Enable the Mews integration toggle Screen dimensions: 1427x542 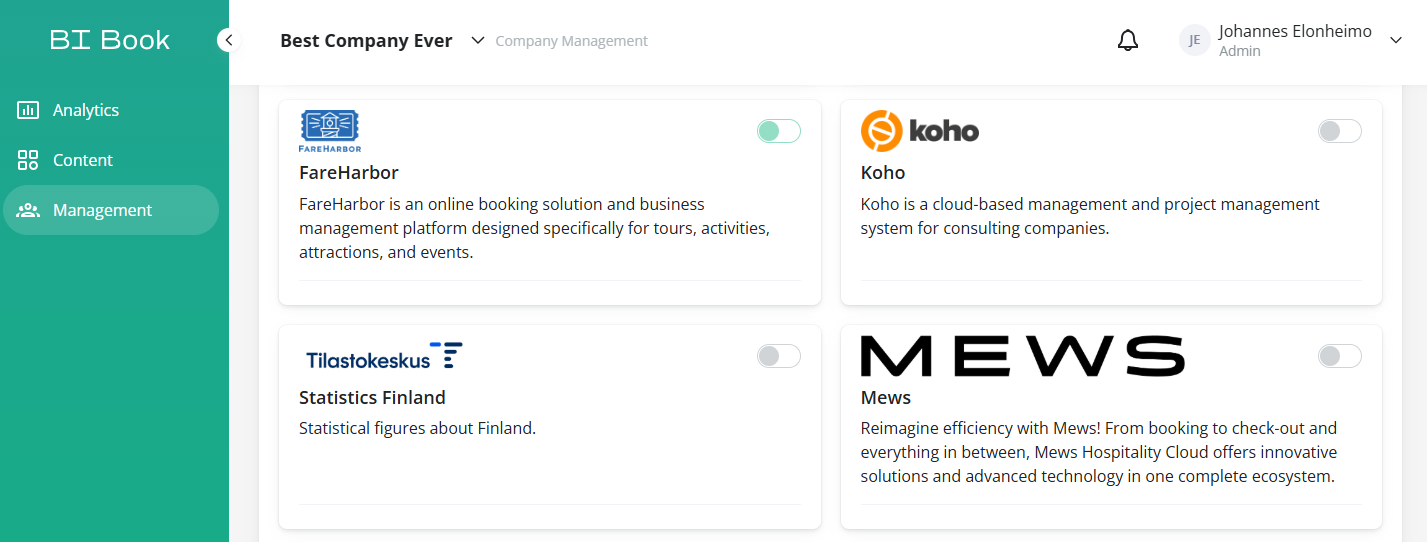click(x=1340, y=356)
